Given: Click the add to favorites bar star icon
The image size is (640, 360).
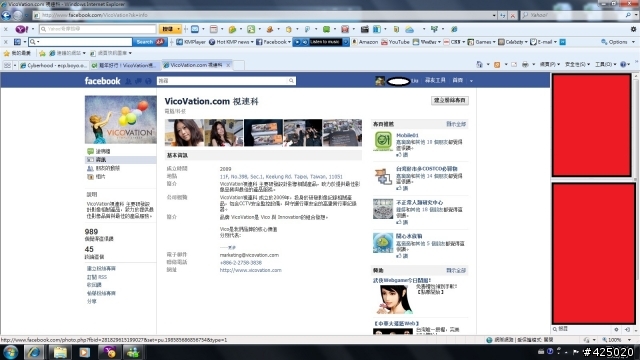Looking at the screenshot, I should pyautogui.click(x=42, y=53).
